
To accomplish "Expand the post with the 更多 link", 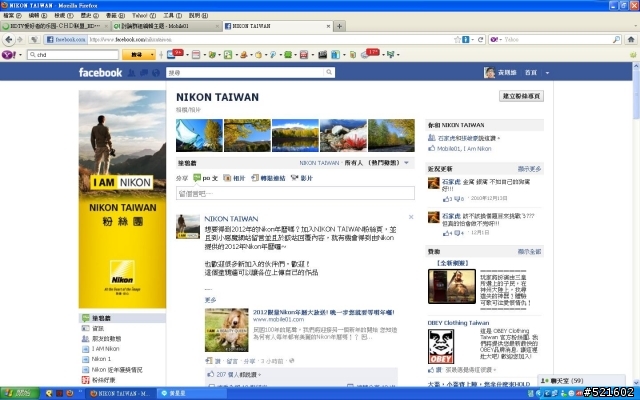I will pyautogui.click(x=210, y=300).
